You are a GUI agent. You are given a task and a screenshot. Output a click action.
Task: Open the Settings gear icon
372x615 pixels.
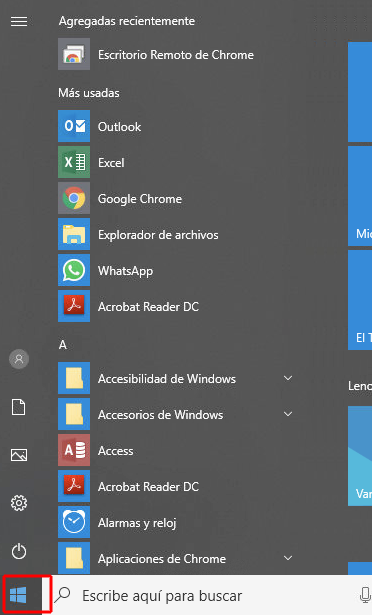[19, 503]
